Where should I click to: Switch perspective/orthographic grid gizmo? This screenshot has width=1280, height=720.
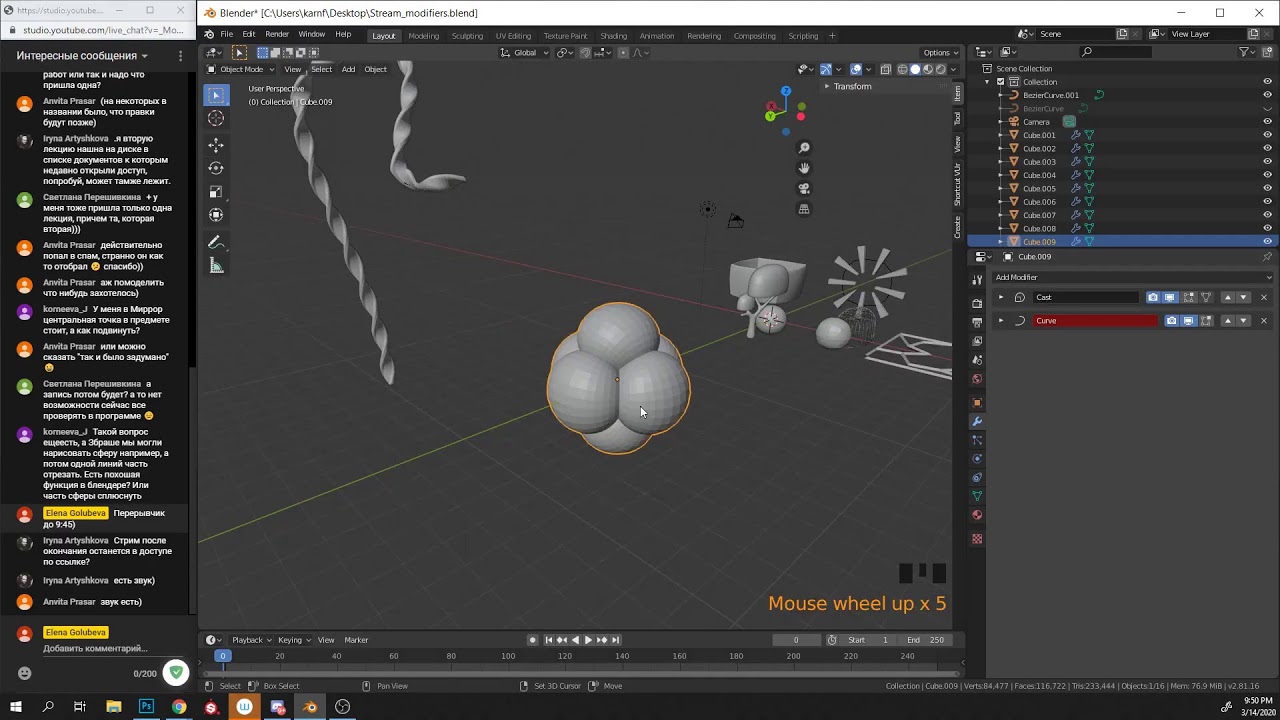click(x=804, y=209)
